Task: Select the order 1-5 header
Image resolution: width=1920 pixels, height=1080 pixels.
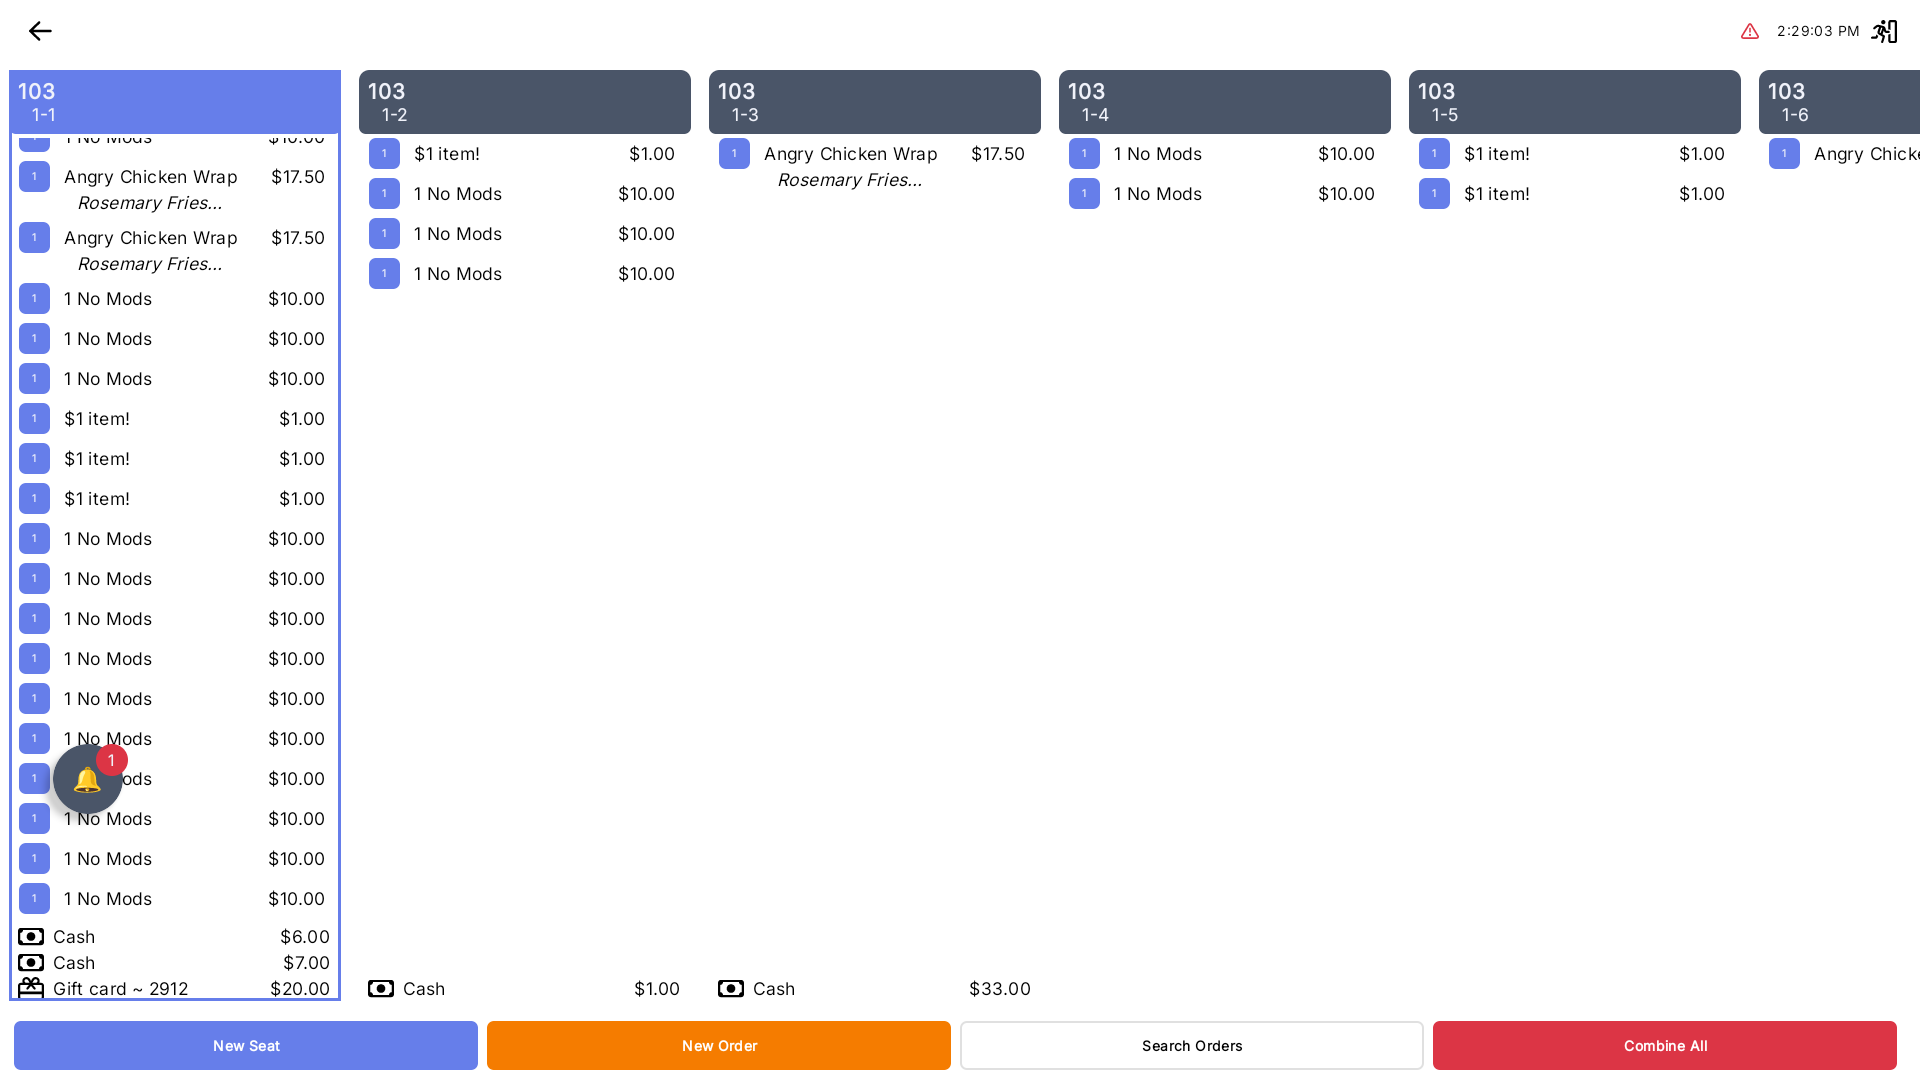Action: (1574, 102)
